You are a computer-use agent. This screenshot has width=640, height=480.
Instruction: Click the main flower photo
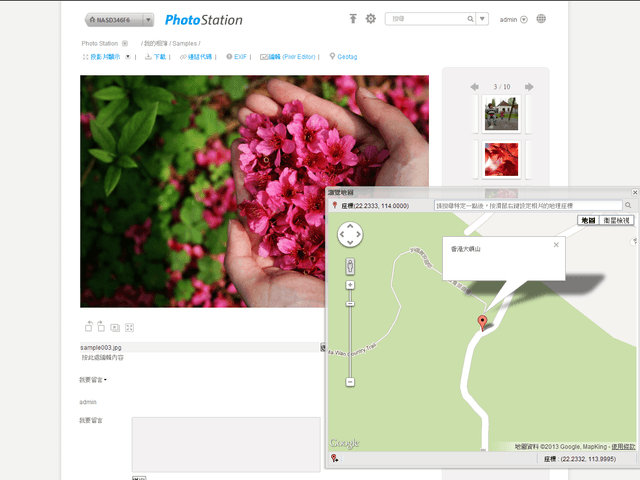point(254,191)
